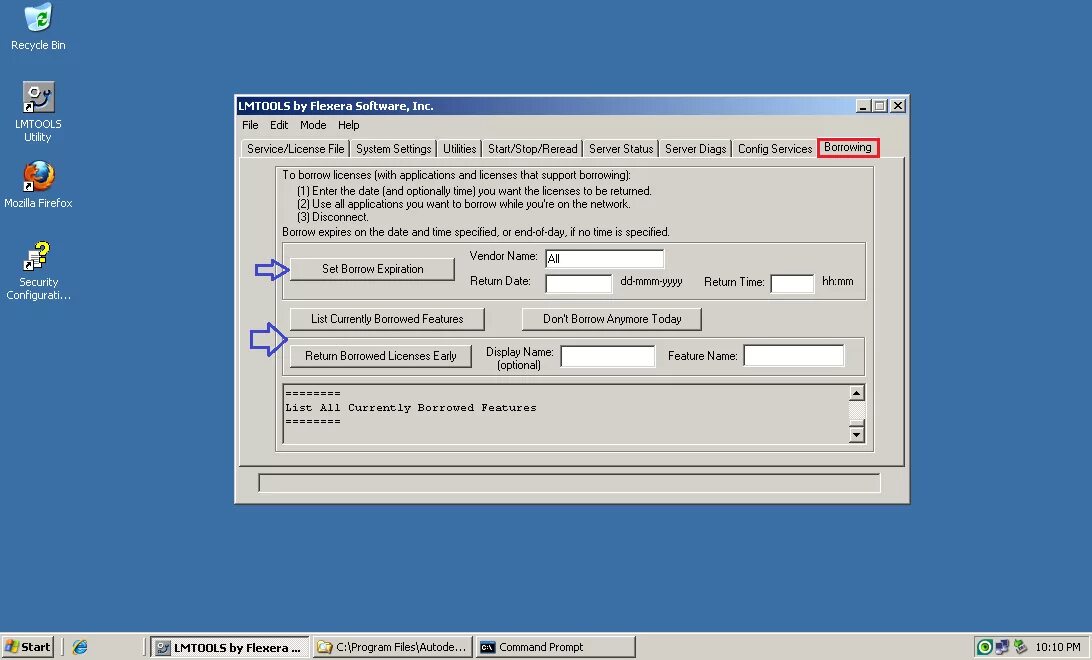This screenshot has width=1092, height=660.
Task: Click the tray icon next to the clock
Action: pyautogui.click(x=1020, y=647)
